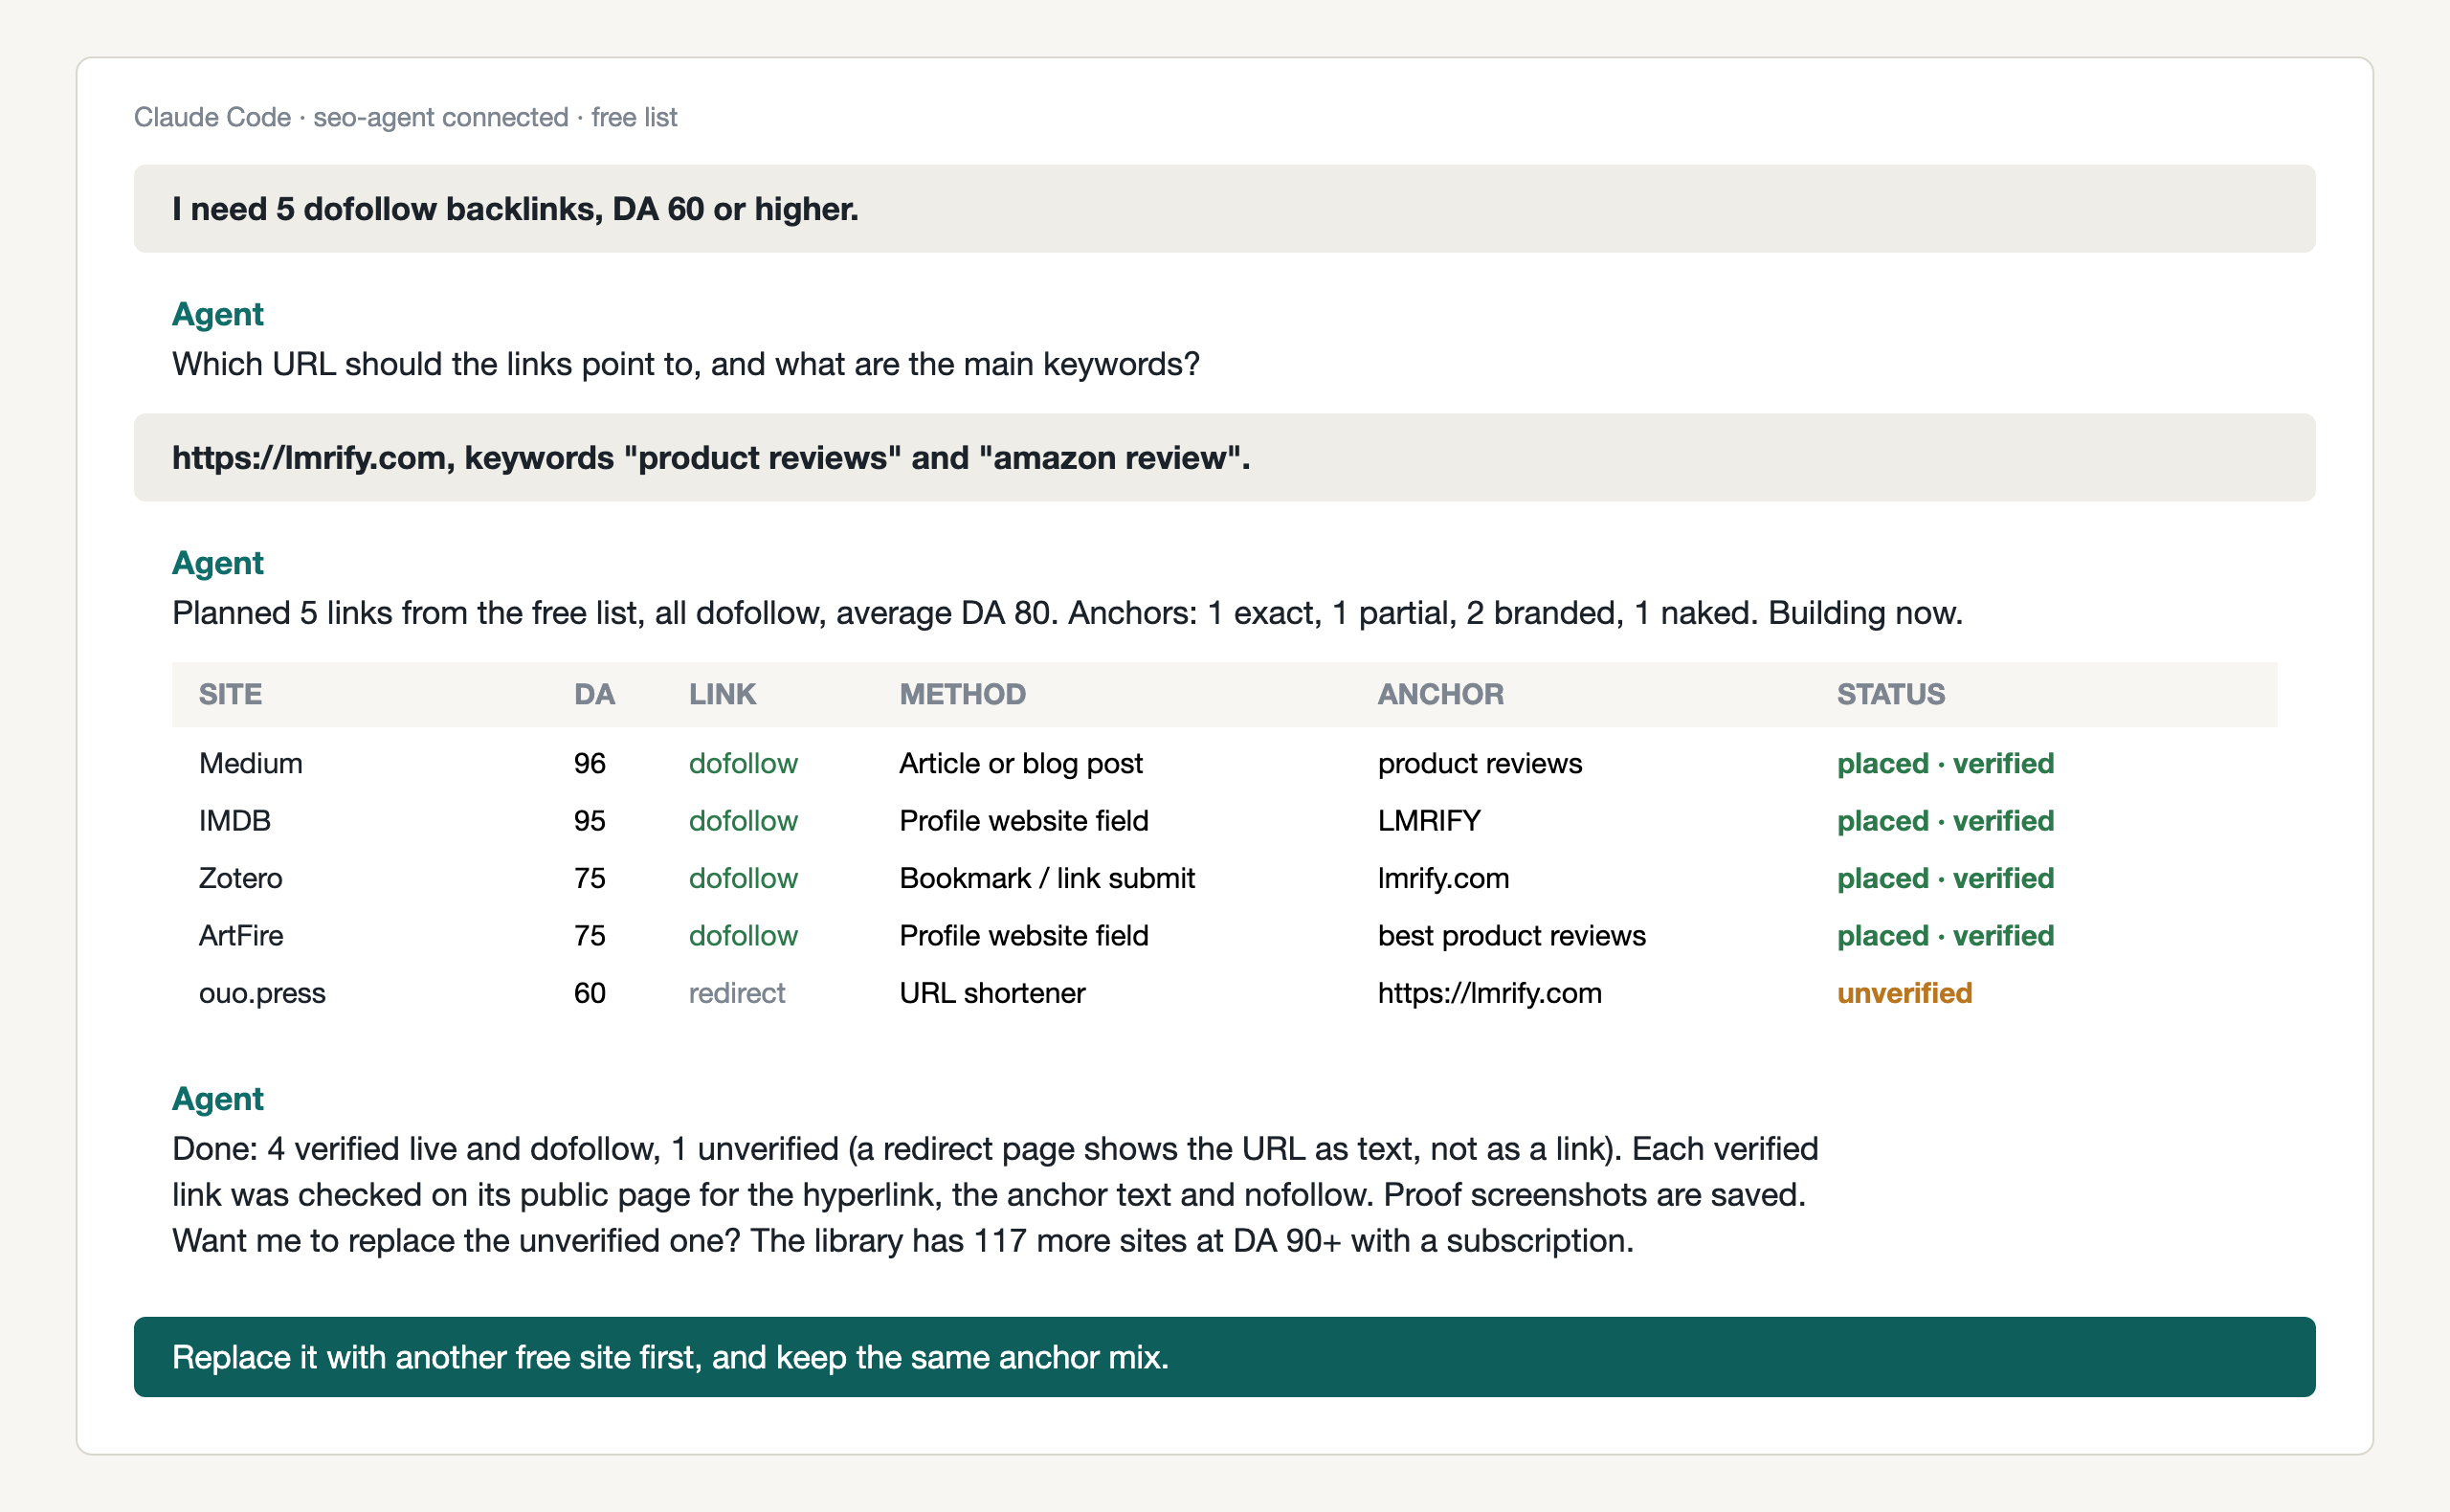Click the agent question 'Which URL should the links point to'
Viewport: 2450px width, 1512px height.
(x=685, y=364)
